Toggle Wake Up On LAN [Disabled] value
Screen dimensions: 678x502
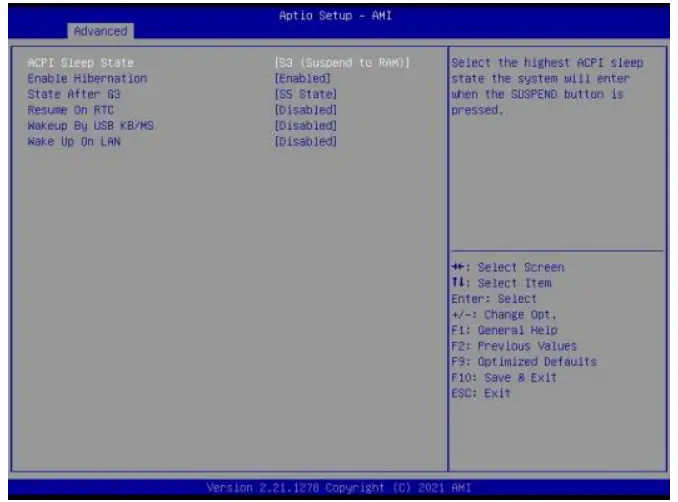pos(306,141)
